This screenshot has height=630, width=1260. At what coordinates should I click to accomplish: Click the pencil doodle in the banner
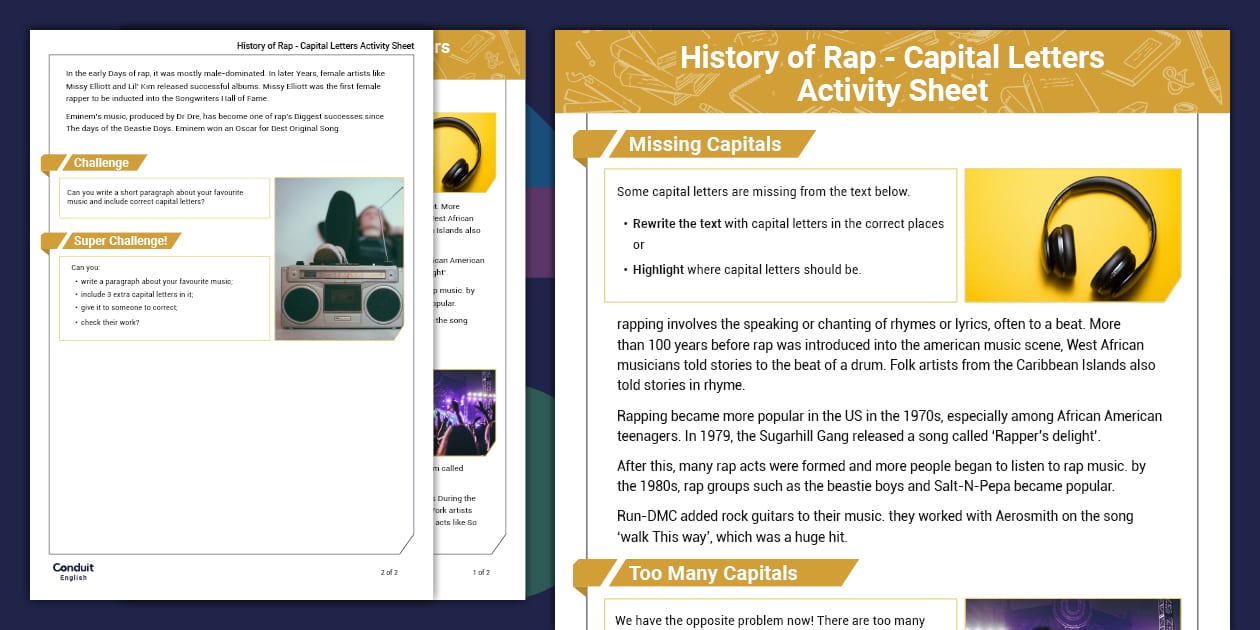[1206, 69]
